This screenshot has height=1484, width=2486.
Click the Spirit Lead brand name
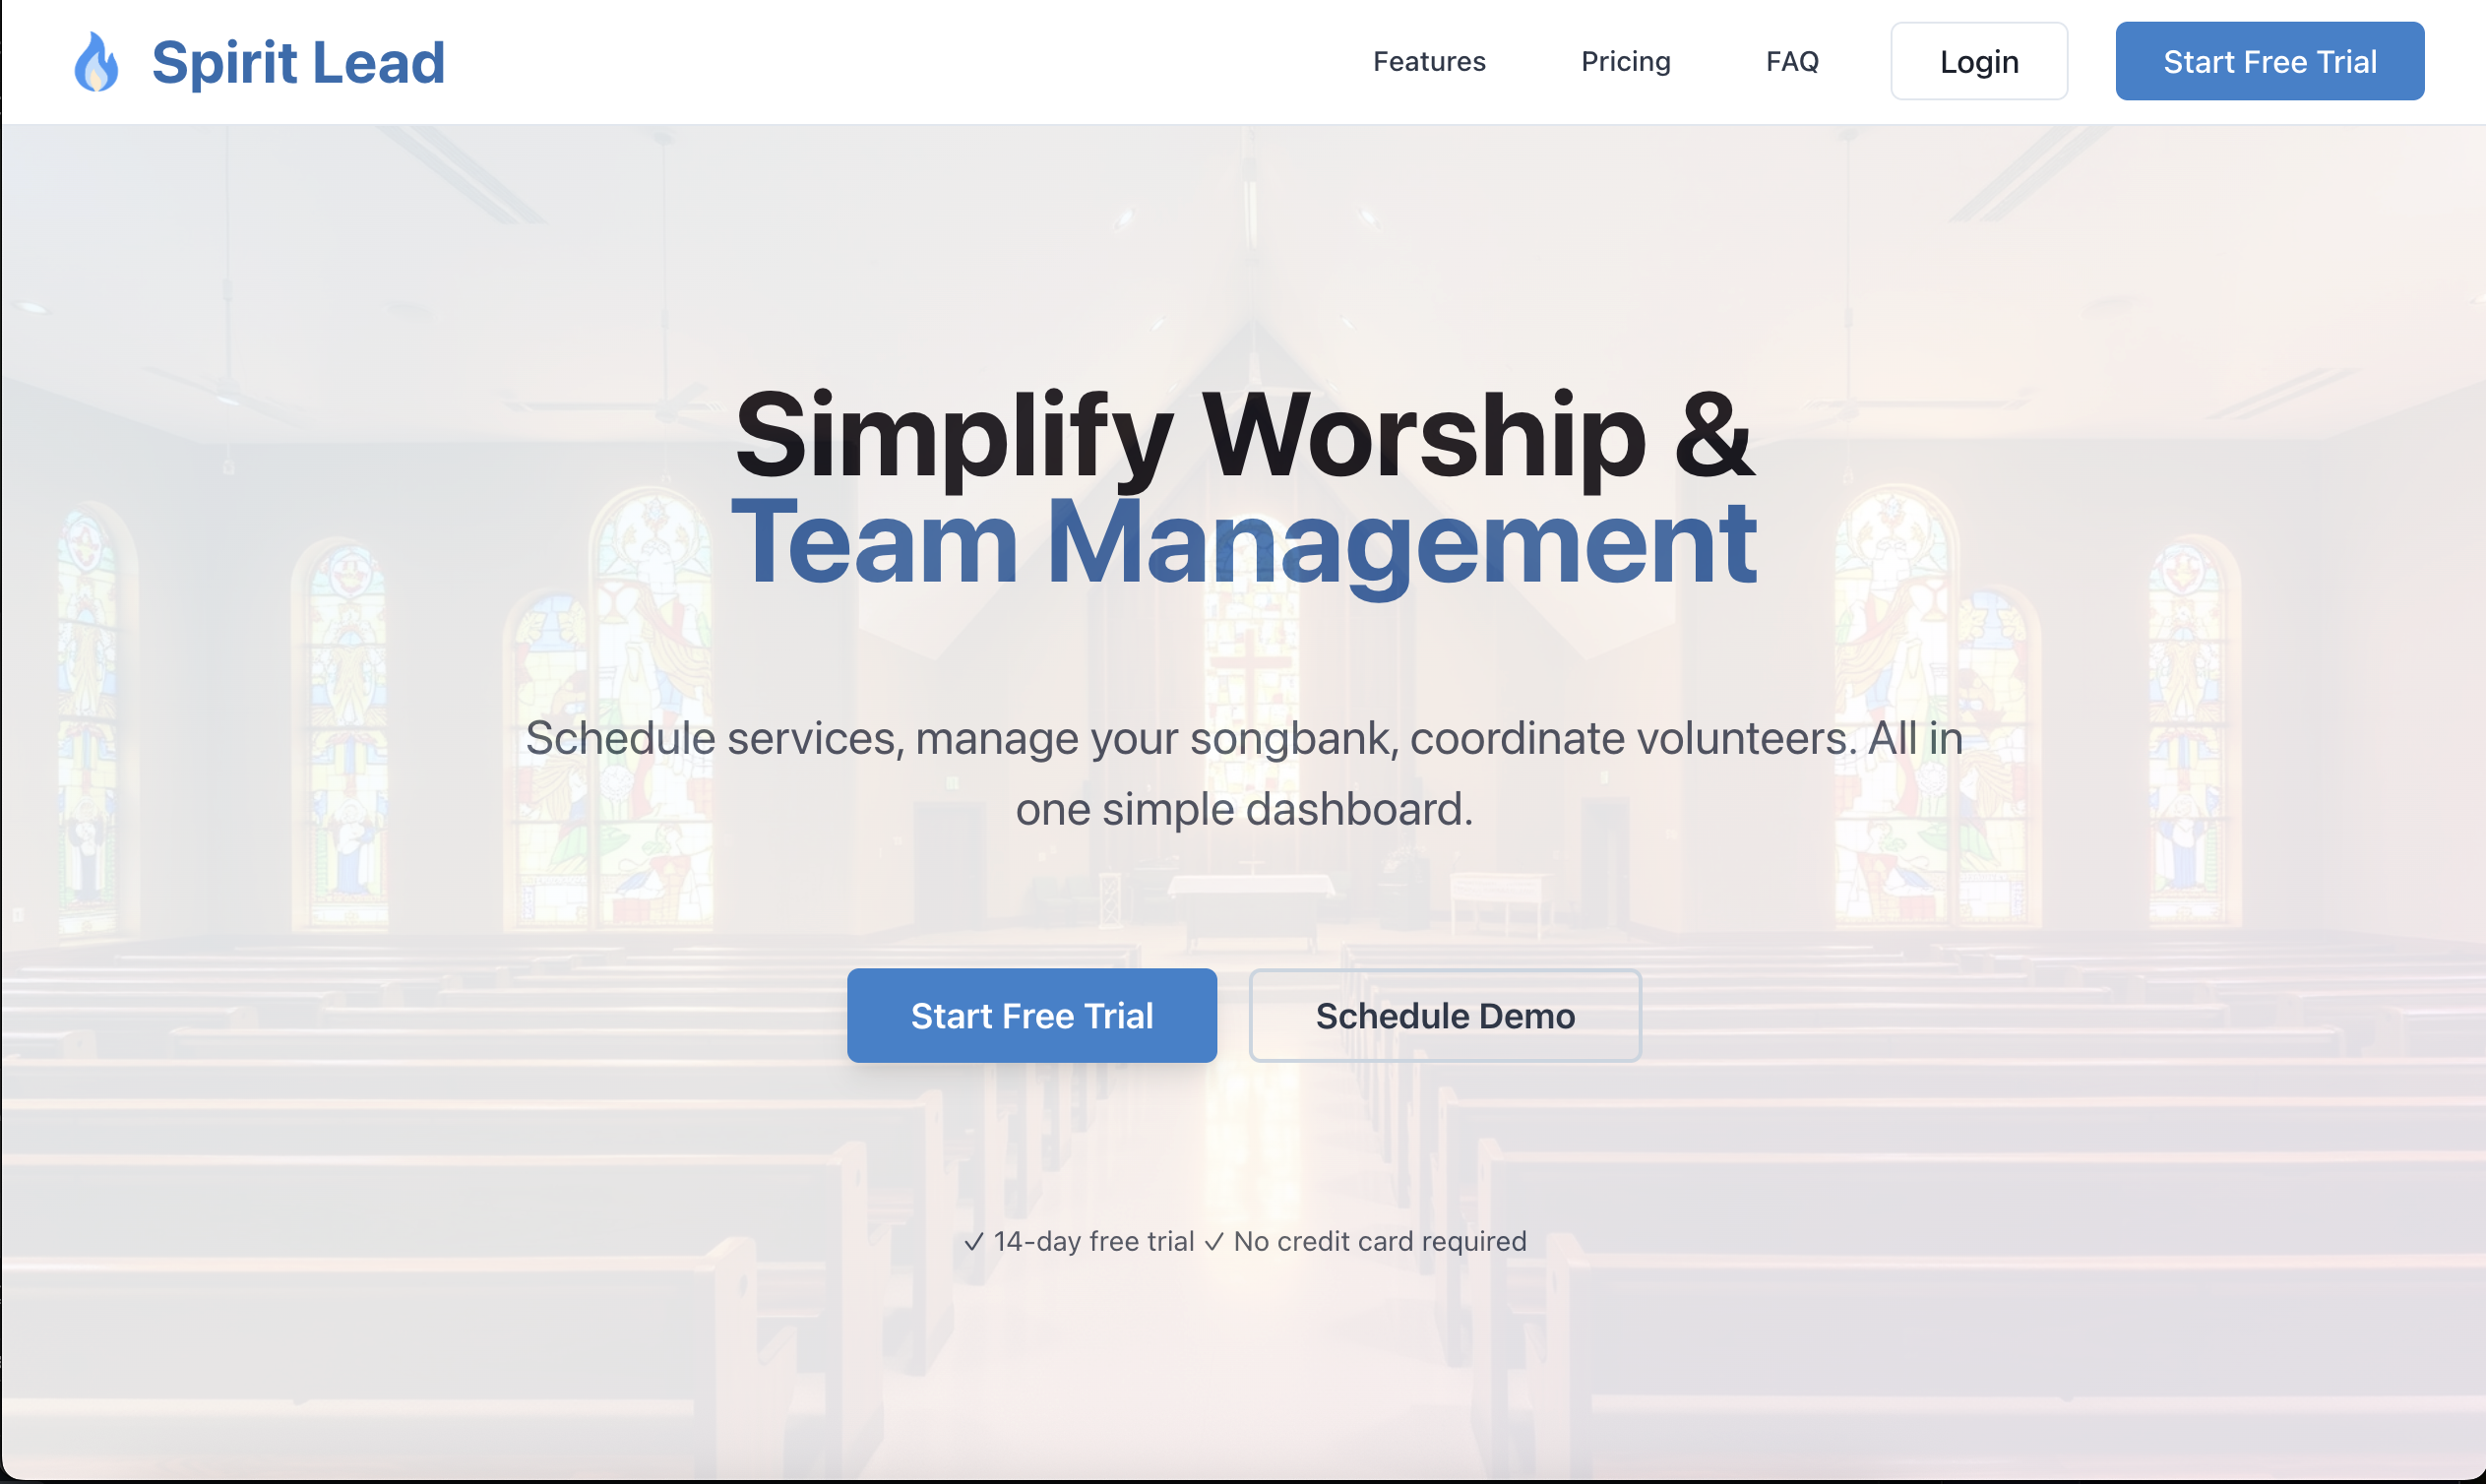click(298, 62)
